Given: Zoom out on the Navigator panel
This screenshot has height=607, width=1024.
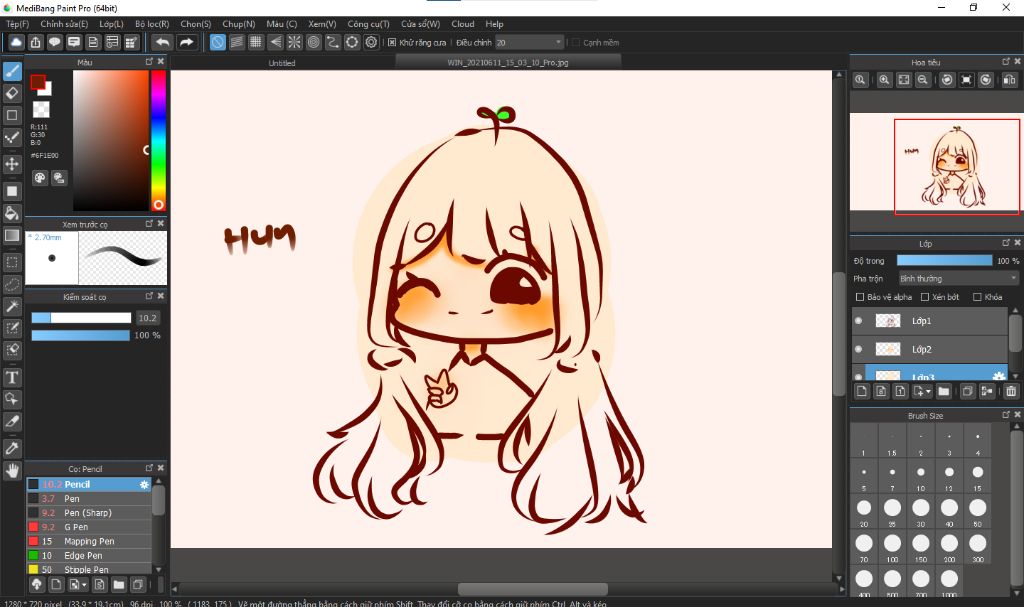Looking at the screenshot, I should (923, 80).
